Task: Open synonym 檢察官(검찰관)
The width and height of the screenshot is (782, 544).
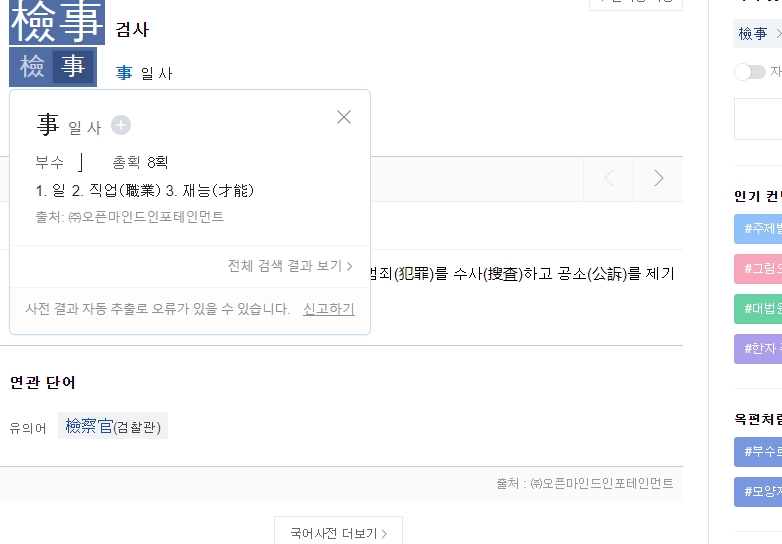Action: (113, 426)
